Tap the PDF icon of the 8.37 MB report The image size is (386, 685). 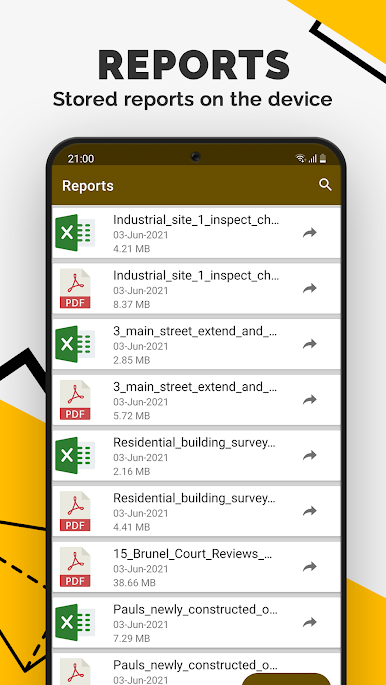(75, 288)
